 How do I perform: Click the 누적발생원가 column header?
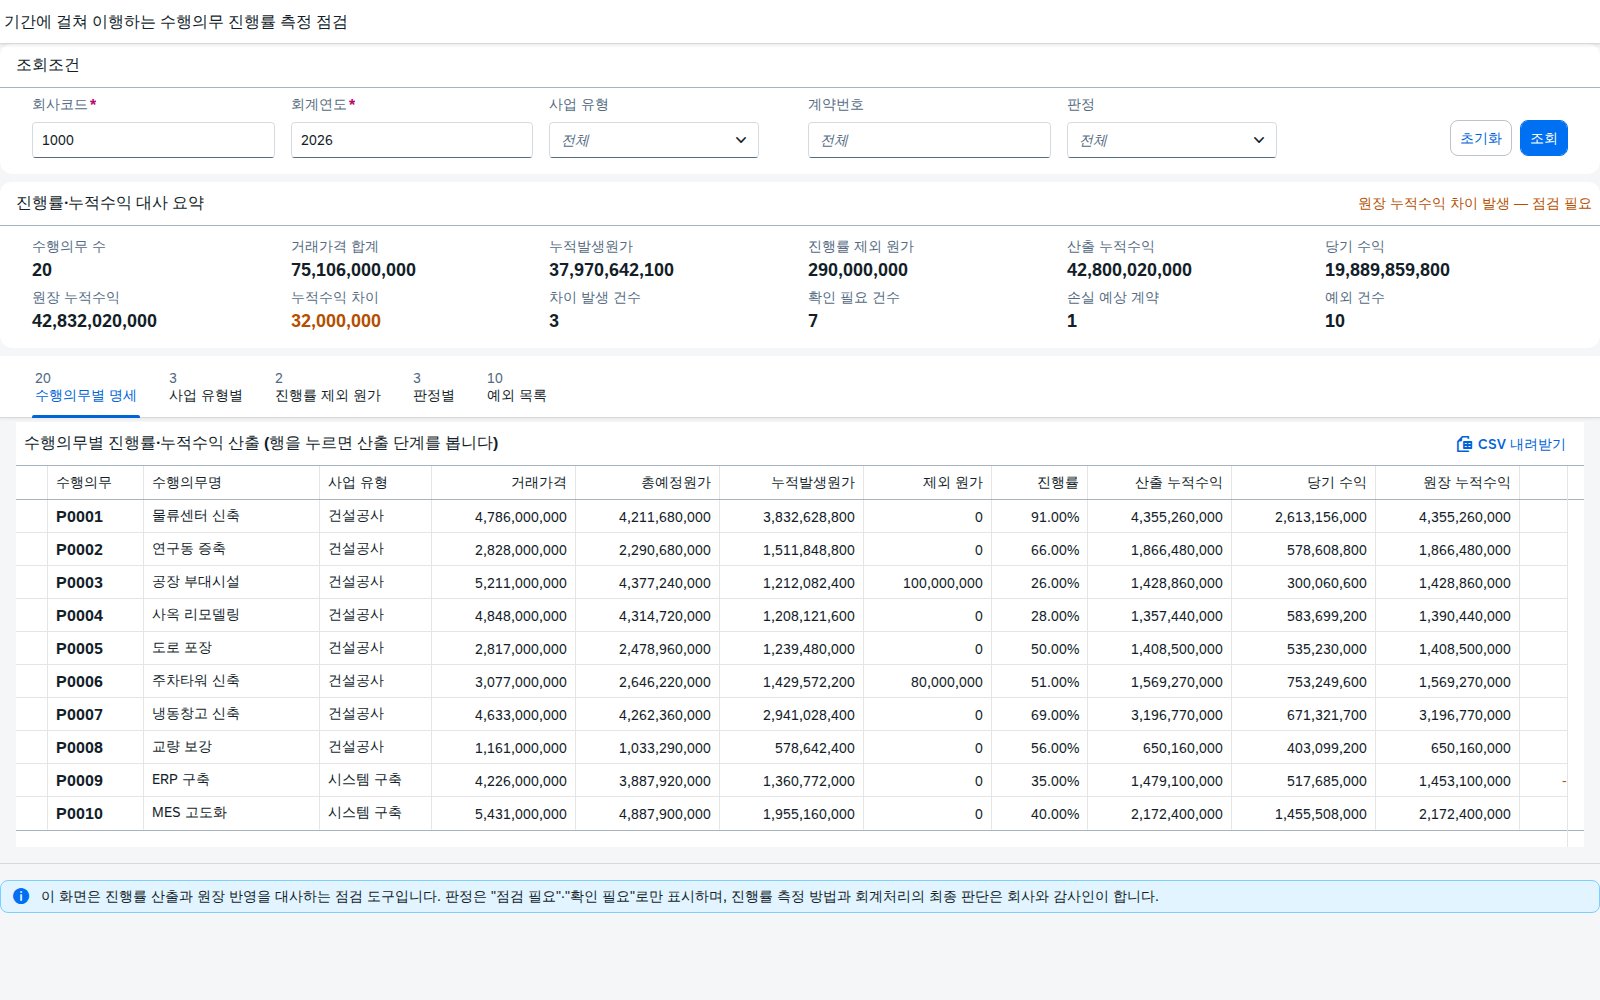pyautogui.click(x=792, y=482)
